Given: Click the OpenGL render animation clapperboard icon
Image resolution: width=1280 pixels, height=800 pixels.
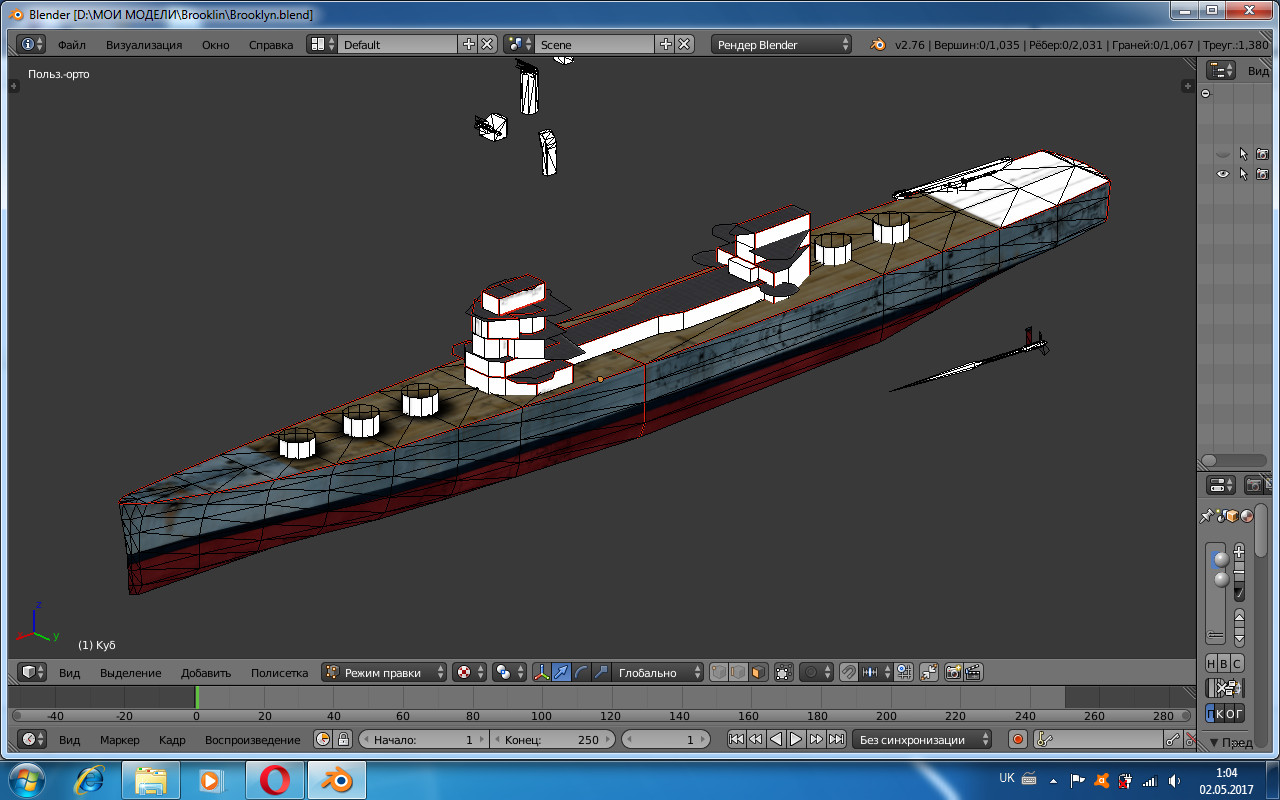Looking at the screenshot, I should (972, 673).
